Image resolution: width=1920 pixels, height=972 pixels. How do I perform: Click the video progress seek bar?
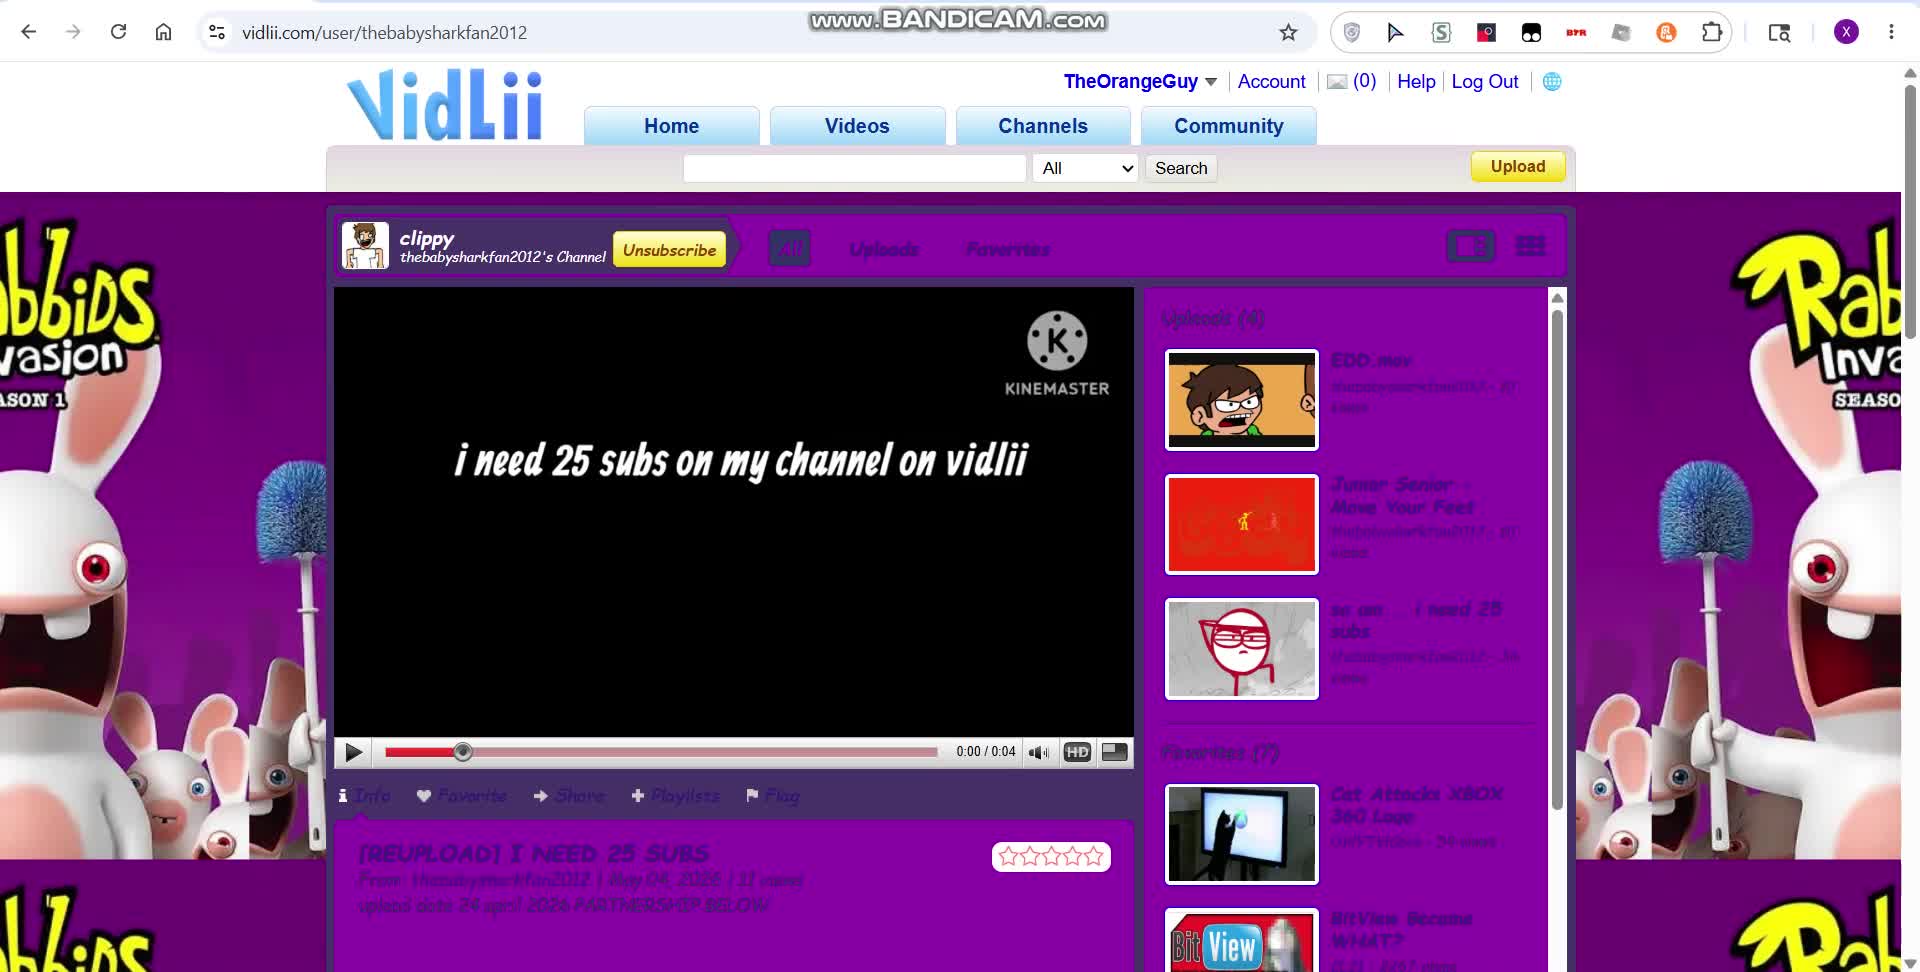pos(661,752)
